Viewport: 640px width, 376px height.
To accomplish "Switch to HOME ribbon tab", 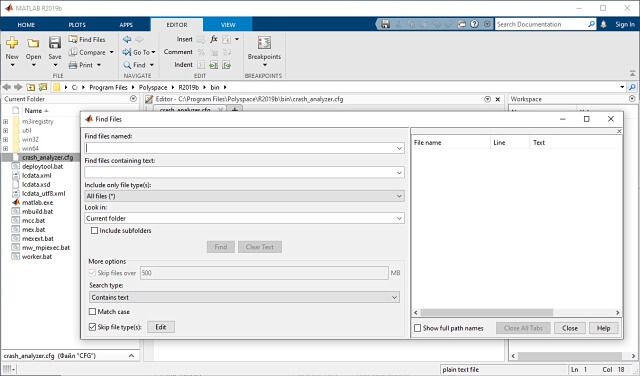I will coord(26,25).
